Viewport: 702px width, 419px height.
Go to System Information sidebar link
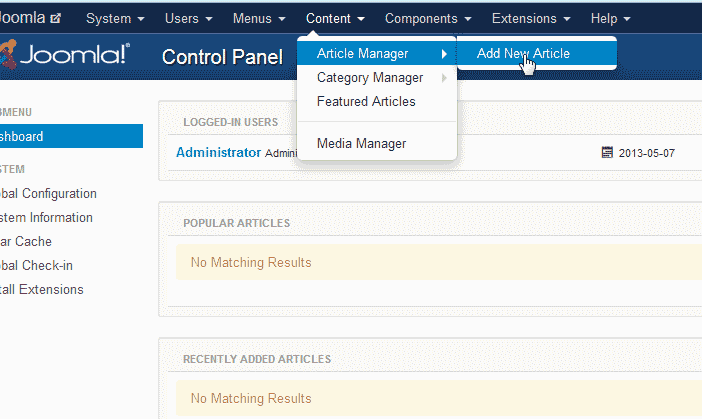tap(46, 217)
